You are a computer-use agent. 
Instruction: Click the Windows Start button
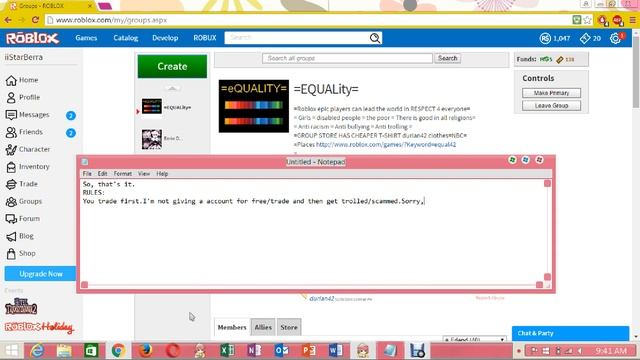[11, 351]
